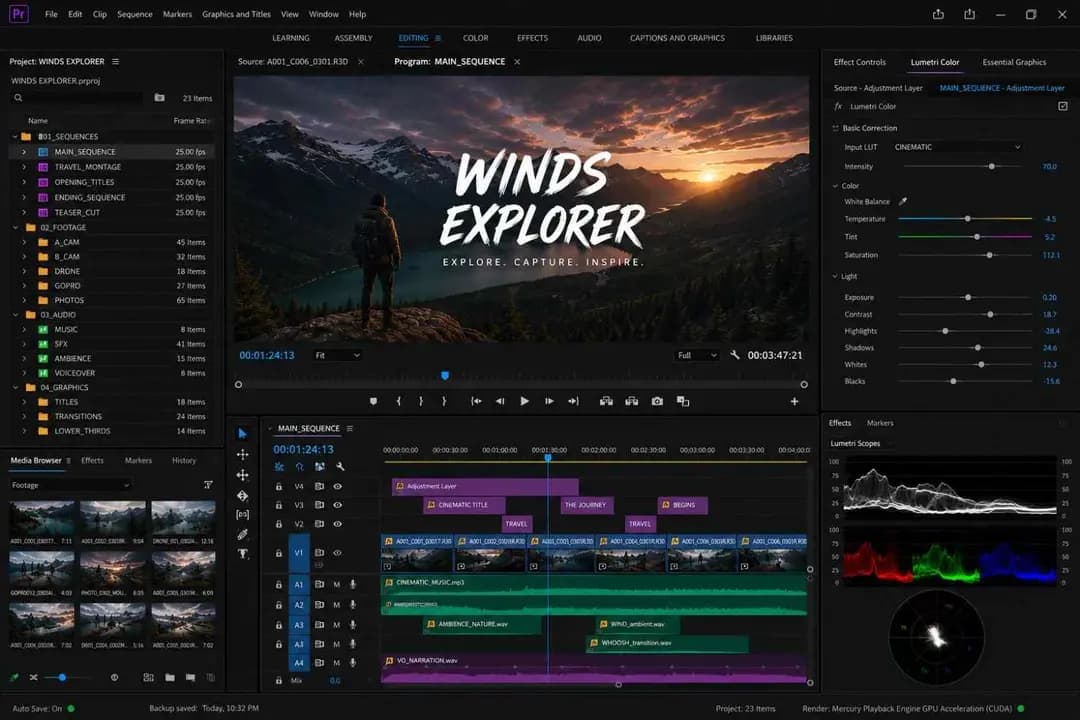Viewport: 1080px width, 720px height.
Task: Disable the Lumetri Color fx checkbox
Action: 1063,106
